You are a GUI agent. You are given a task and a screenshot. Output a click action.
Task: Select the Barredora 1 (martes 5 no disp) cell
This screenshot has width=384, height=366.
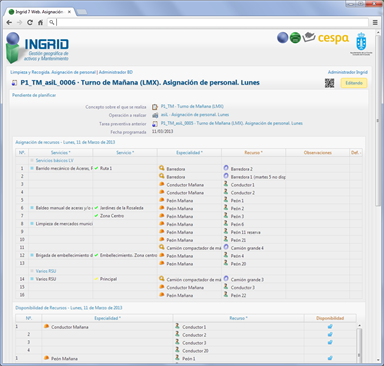pos(253,177)
